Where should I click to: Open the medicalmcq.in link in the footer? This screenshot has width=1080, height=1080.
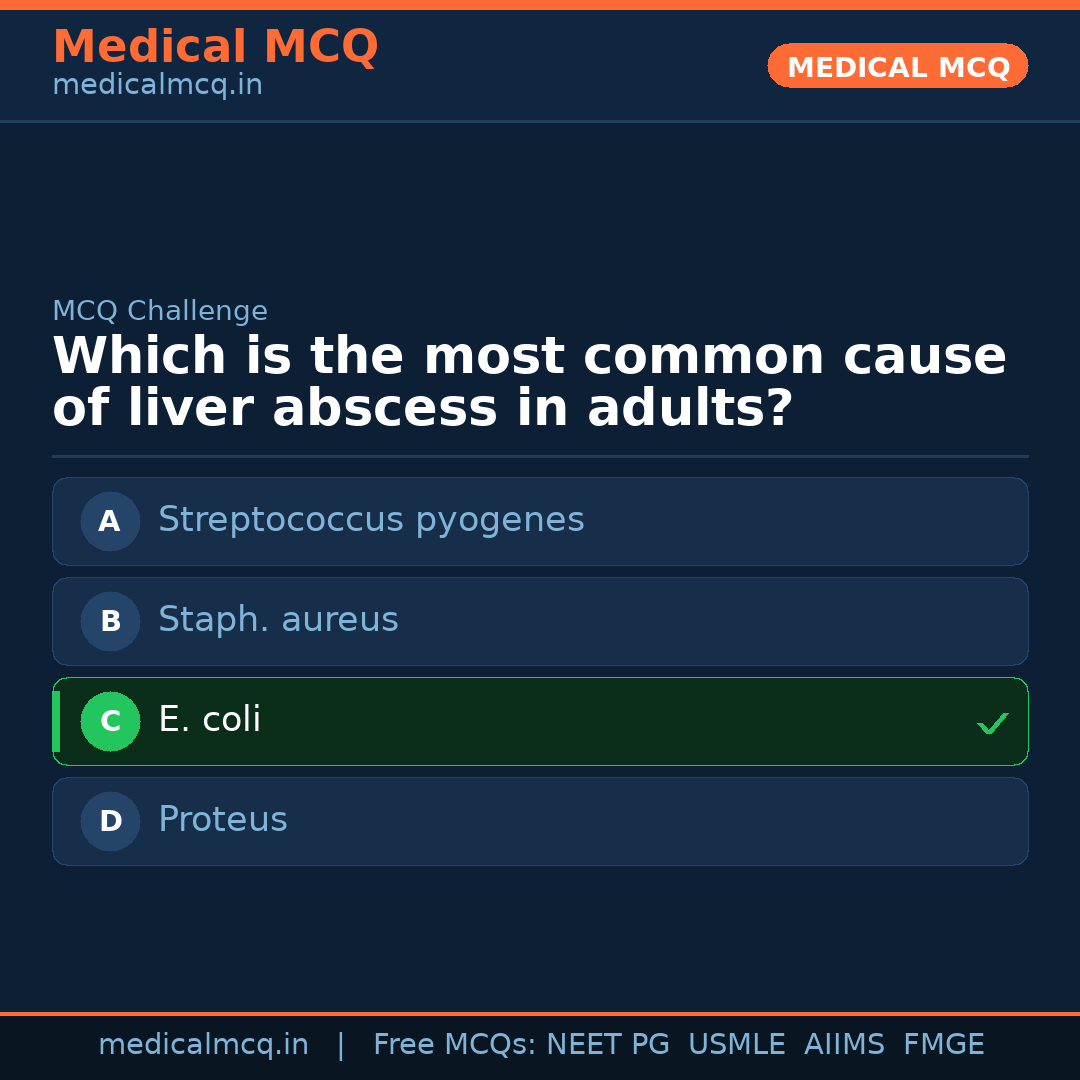[x=203, y=1044]
